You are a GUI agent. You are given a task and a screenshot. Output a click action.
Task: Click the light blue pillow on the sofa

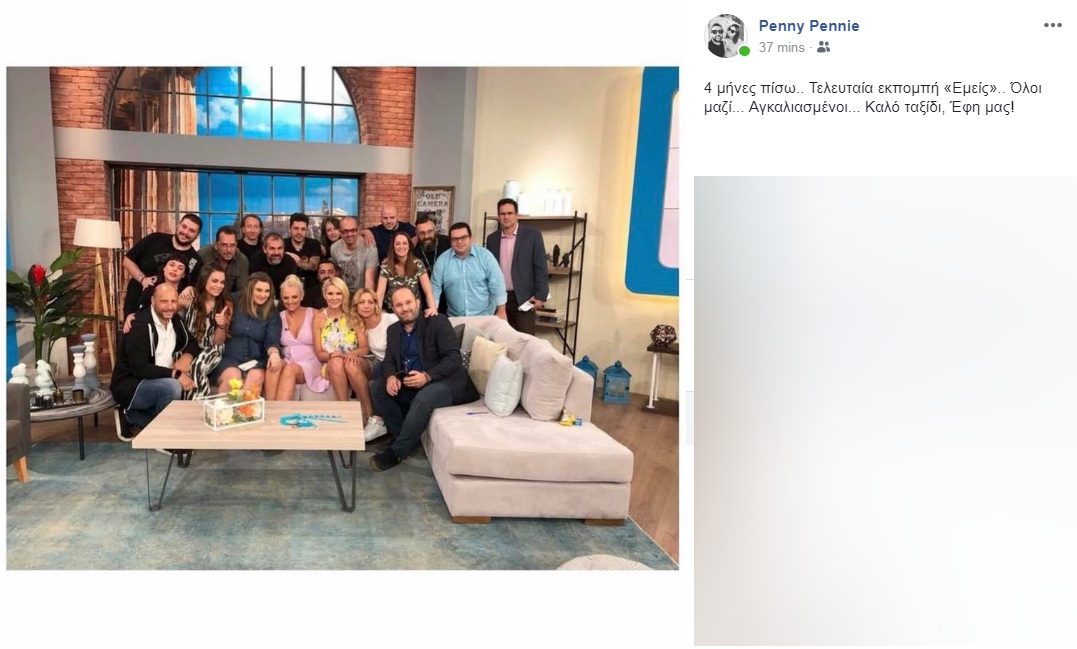[503, 385]
